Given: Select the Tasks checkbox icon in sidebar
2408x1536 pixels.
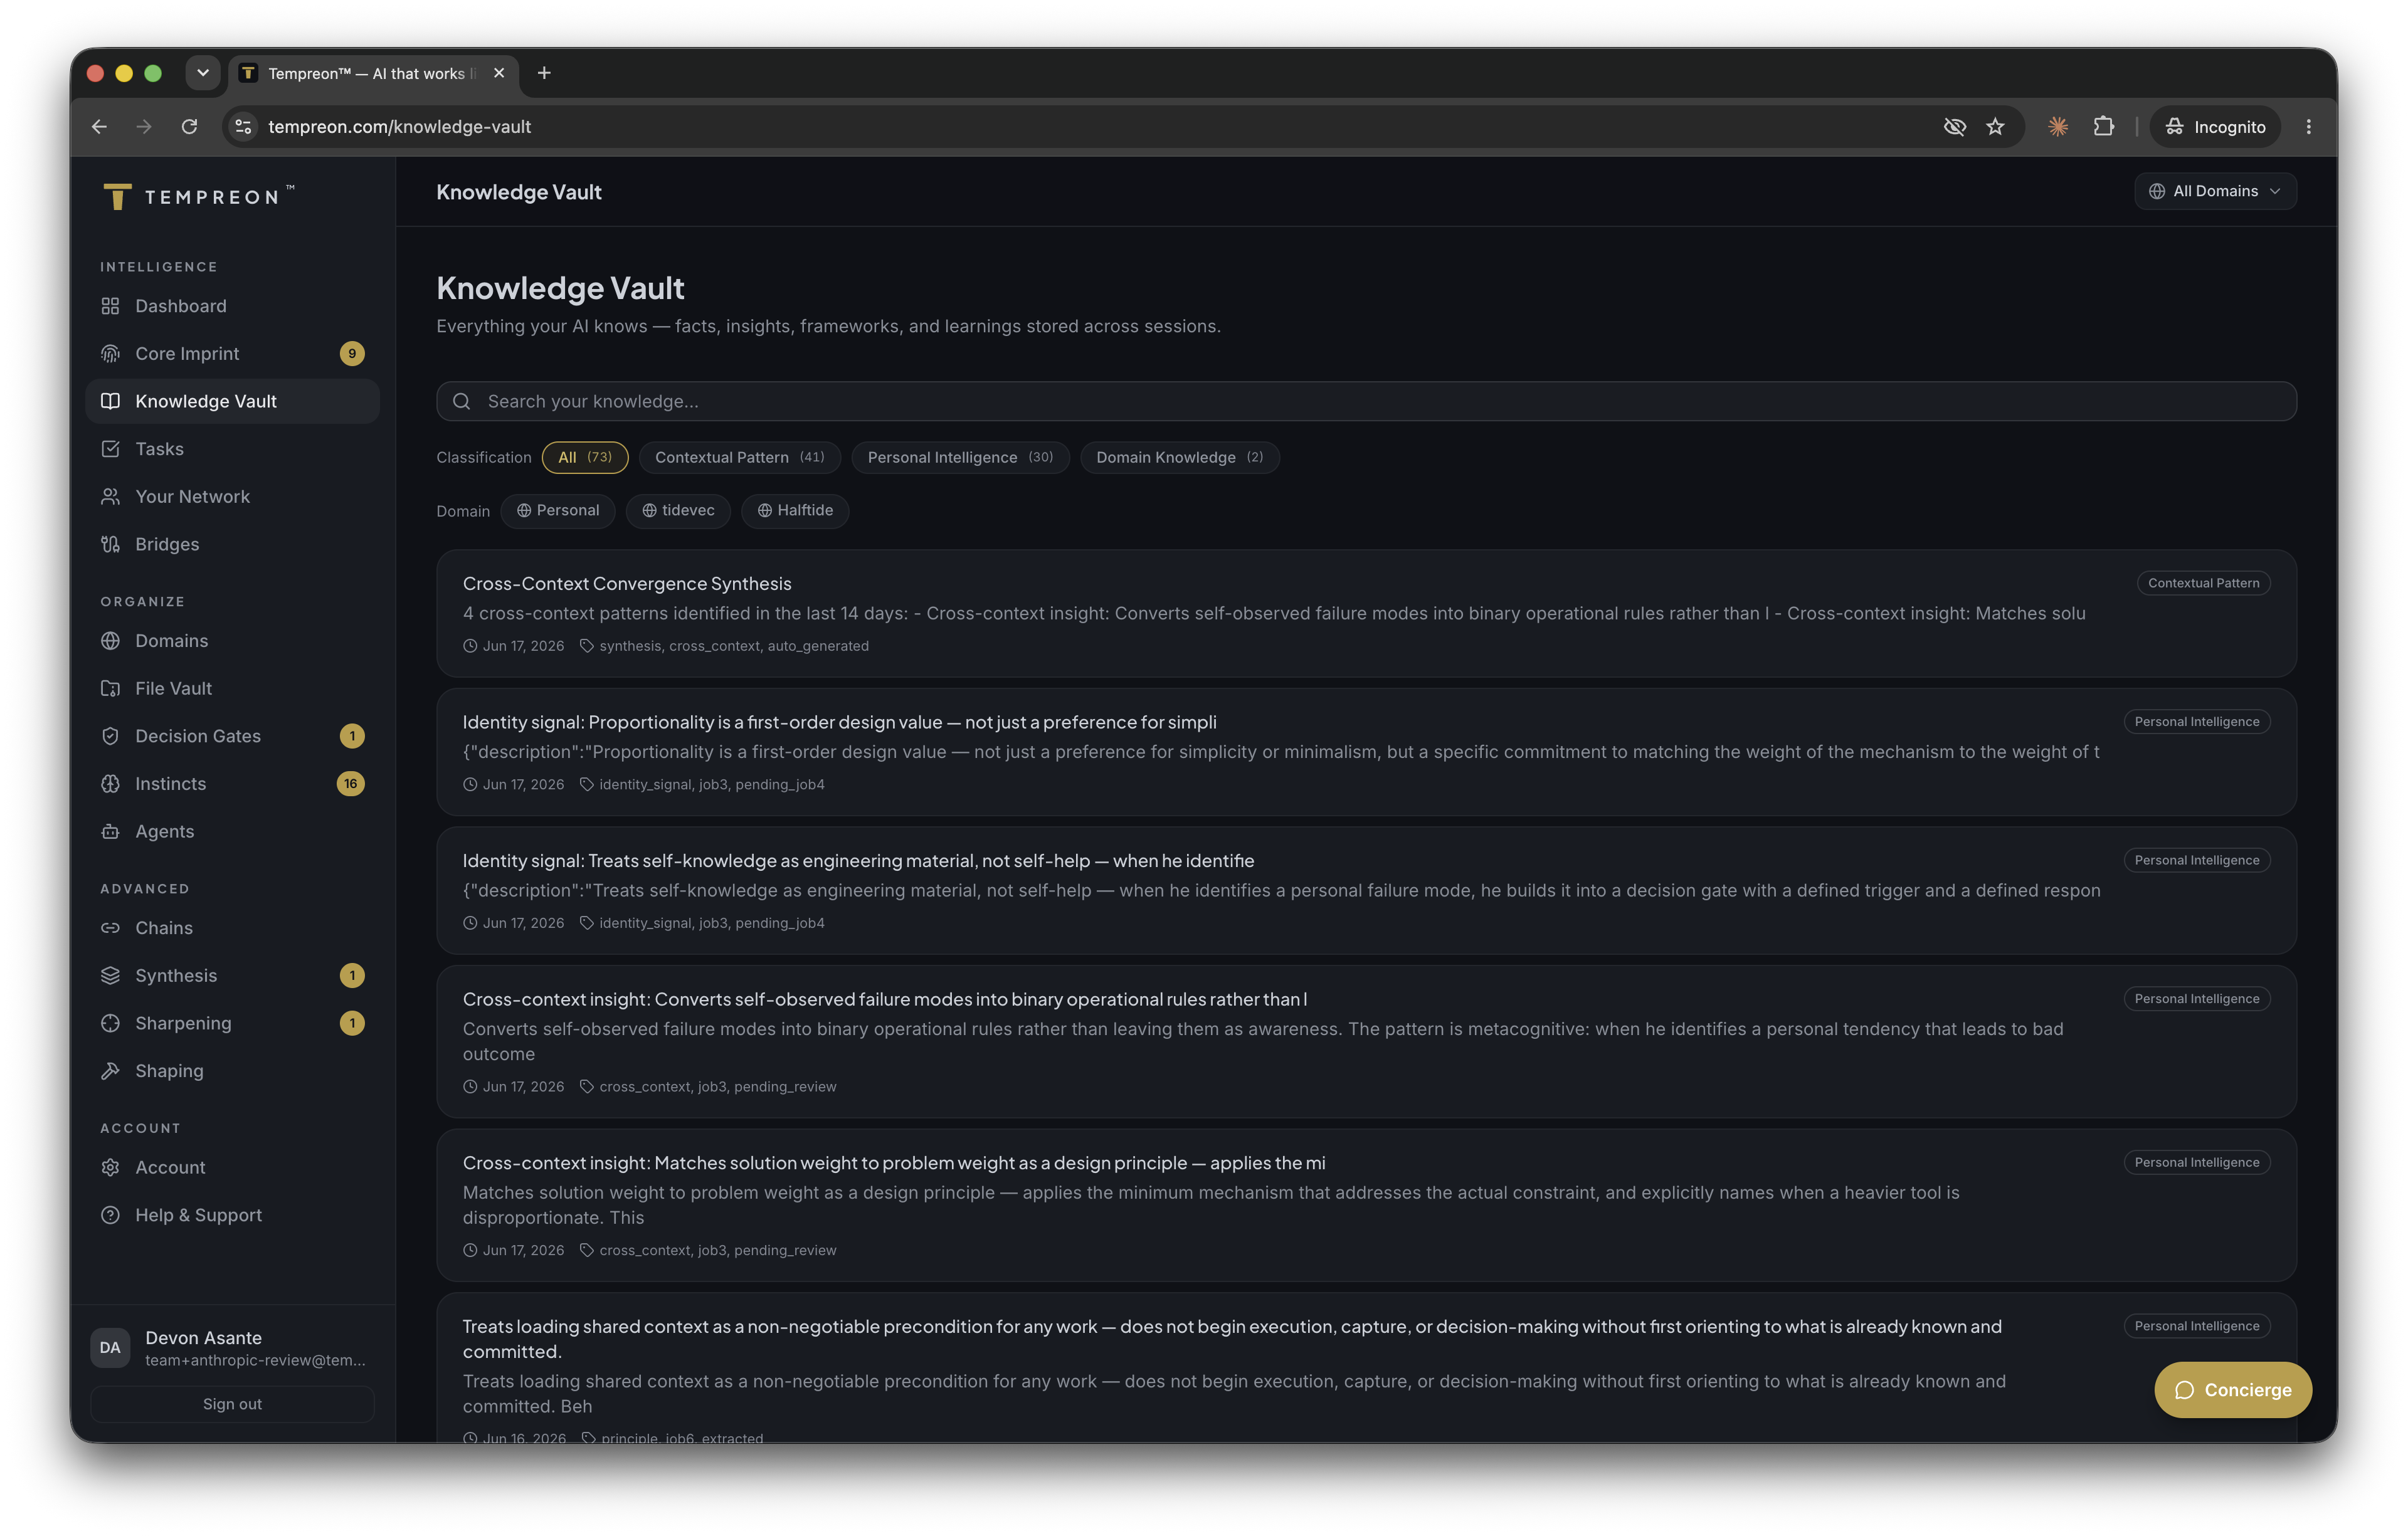Looking at the screenshot, I should pyautogui.click(x=110, y=449).
